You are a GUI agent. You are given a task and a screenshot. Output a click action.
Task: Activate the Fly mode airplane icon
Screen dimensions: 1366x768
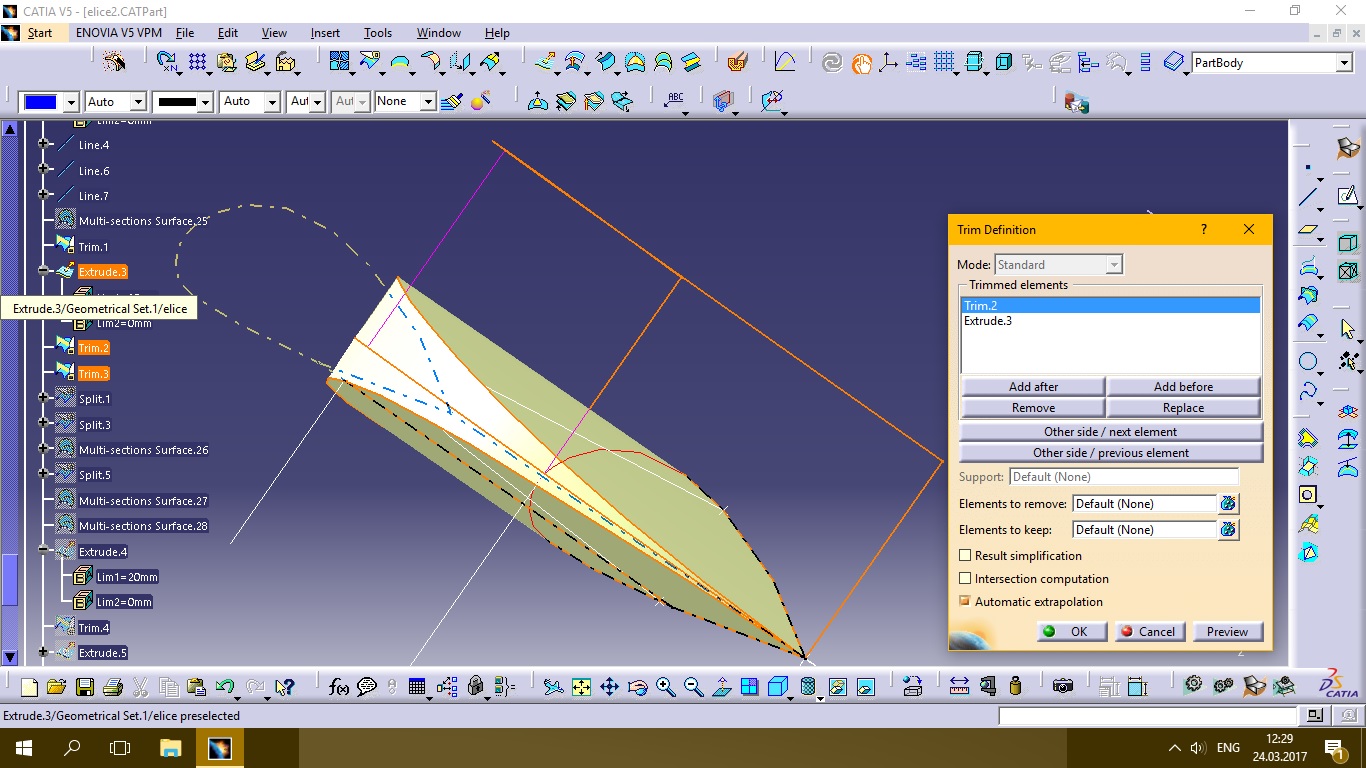click(x=553, y=687)
